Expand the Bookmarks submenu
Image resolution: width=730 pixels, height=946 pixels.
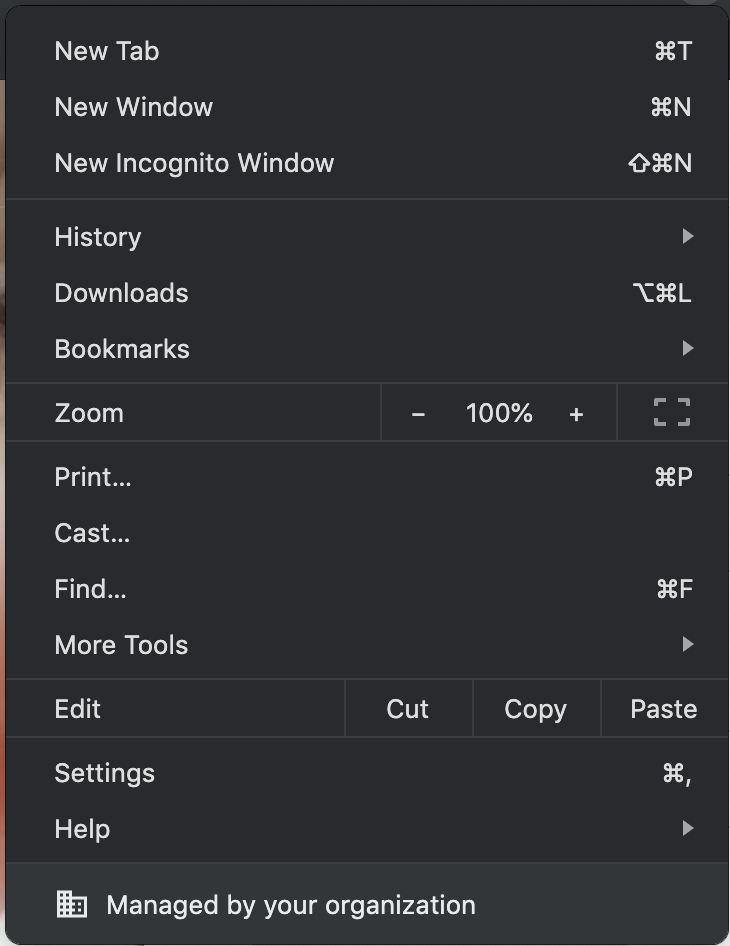(122, 348)
